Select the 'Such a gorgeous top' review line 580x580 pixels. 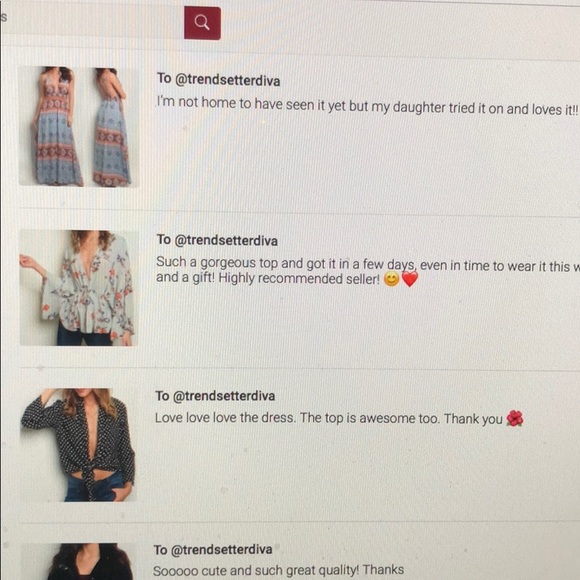(368, 264)
